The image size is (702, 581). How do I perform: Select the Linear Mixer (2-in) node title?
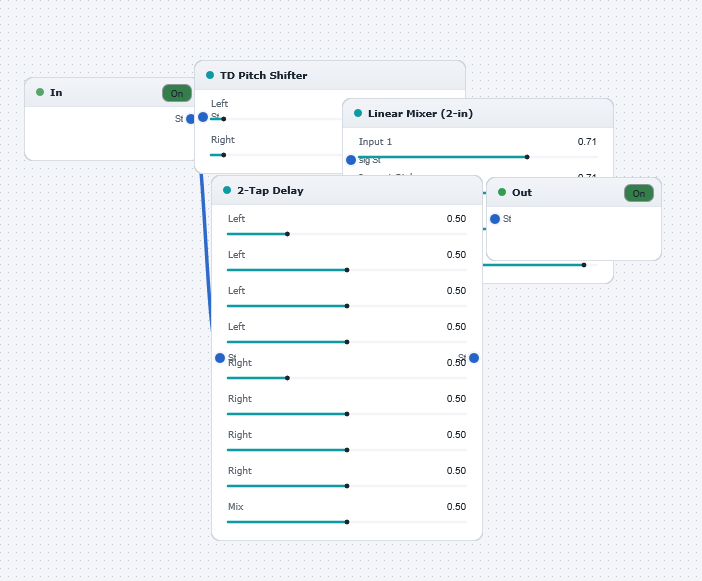[420, 113]
